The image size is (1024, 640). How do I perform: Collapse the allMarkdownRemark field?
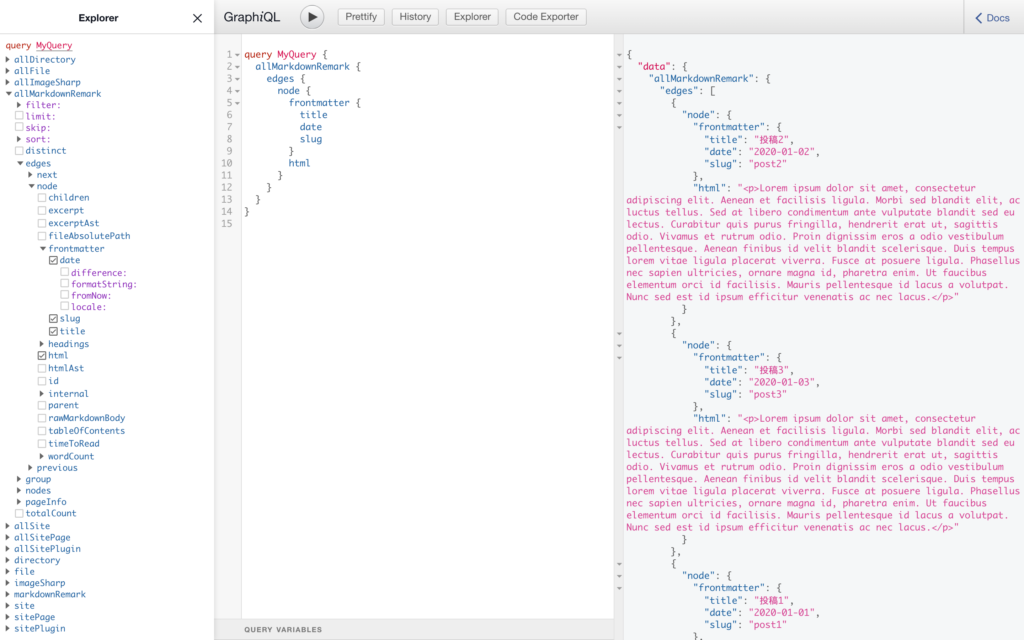(8, 93)
